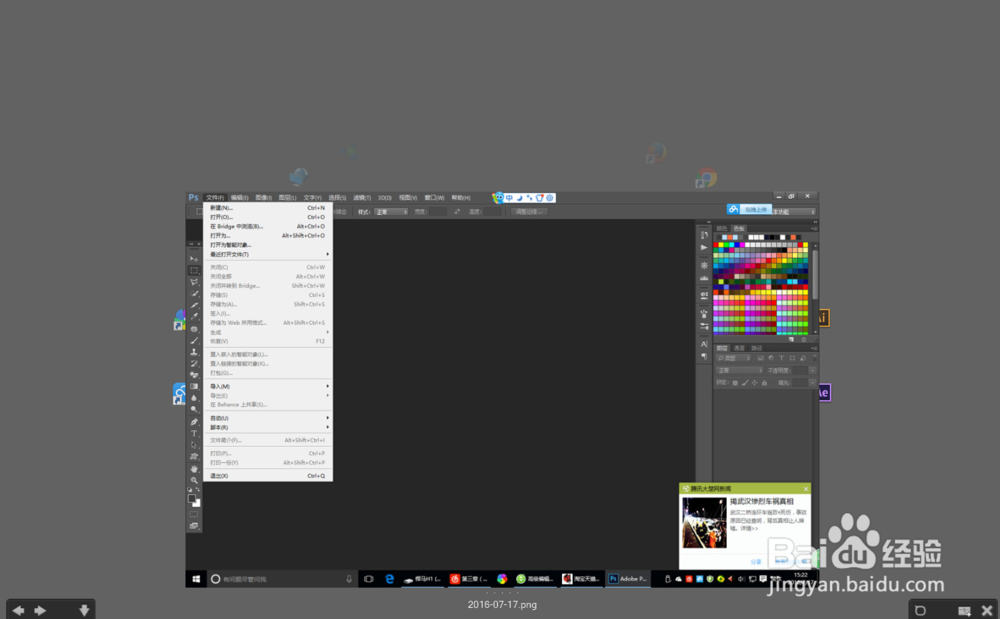
Task: Select the Horizontal Type tool
Action: [x=194, y=433]
